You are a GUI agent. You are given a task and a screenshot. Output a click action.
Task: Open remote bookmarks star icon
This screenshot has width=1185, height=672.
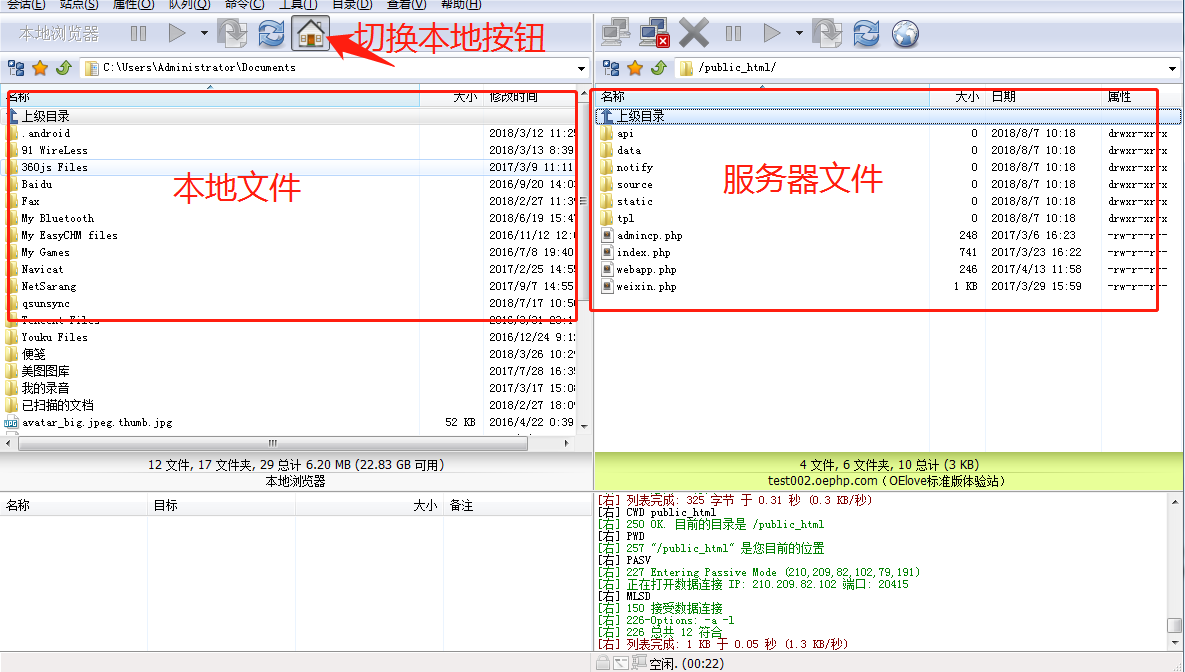[636, 68]
